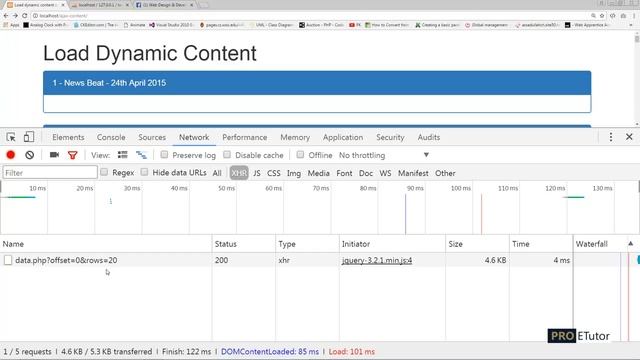Expand News Beat 24th April 2015 panel
640x360 pixels.
click(317, 83)
